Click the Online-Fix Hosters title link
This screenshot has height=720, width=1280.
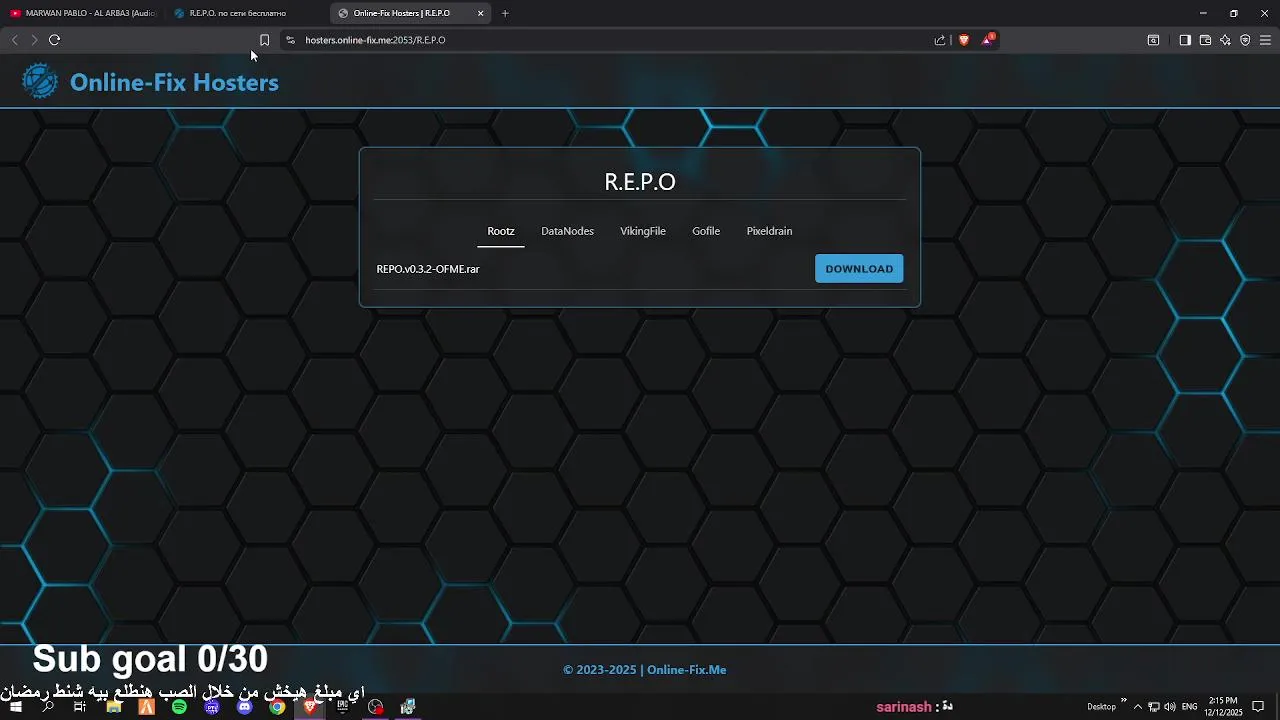point(174,82)
